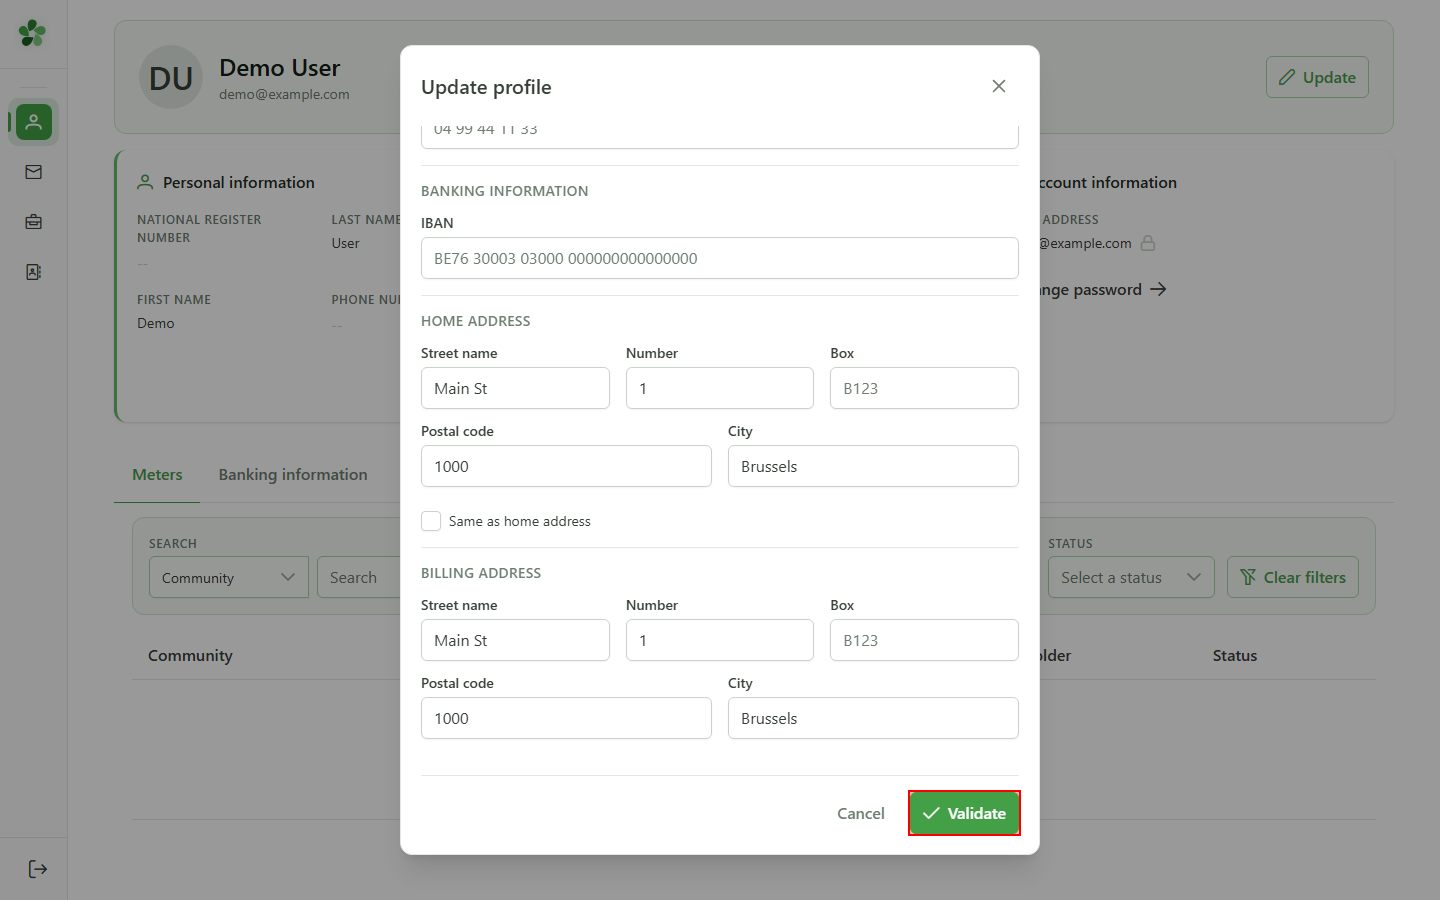This screenshot has height=900, width=1440.
Task: Click billing address Number field
Action: click(x=720, y=640)
